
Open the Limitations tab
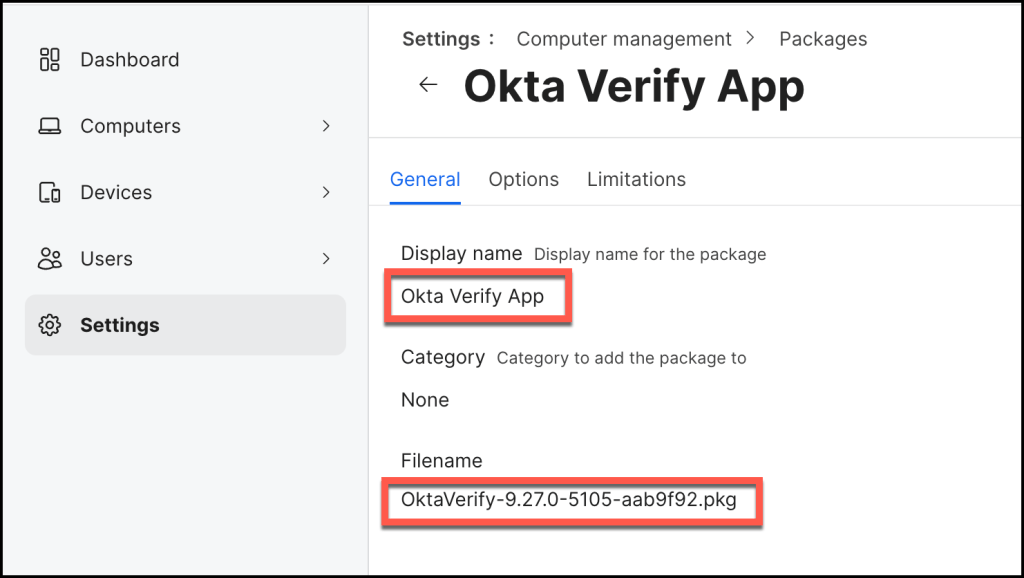(636, 180)
